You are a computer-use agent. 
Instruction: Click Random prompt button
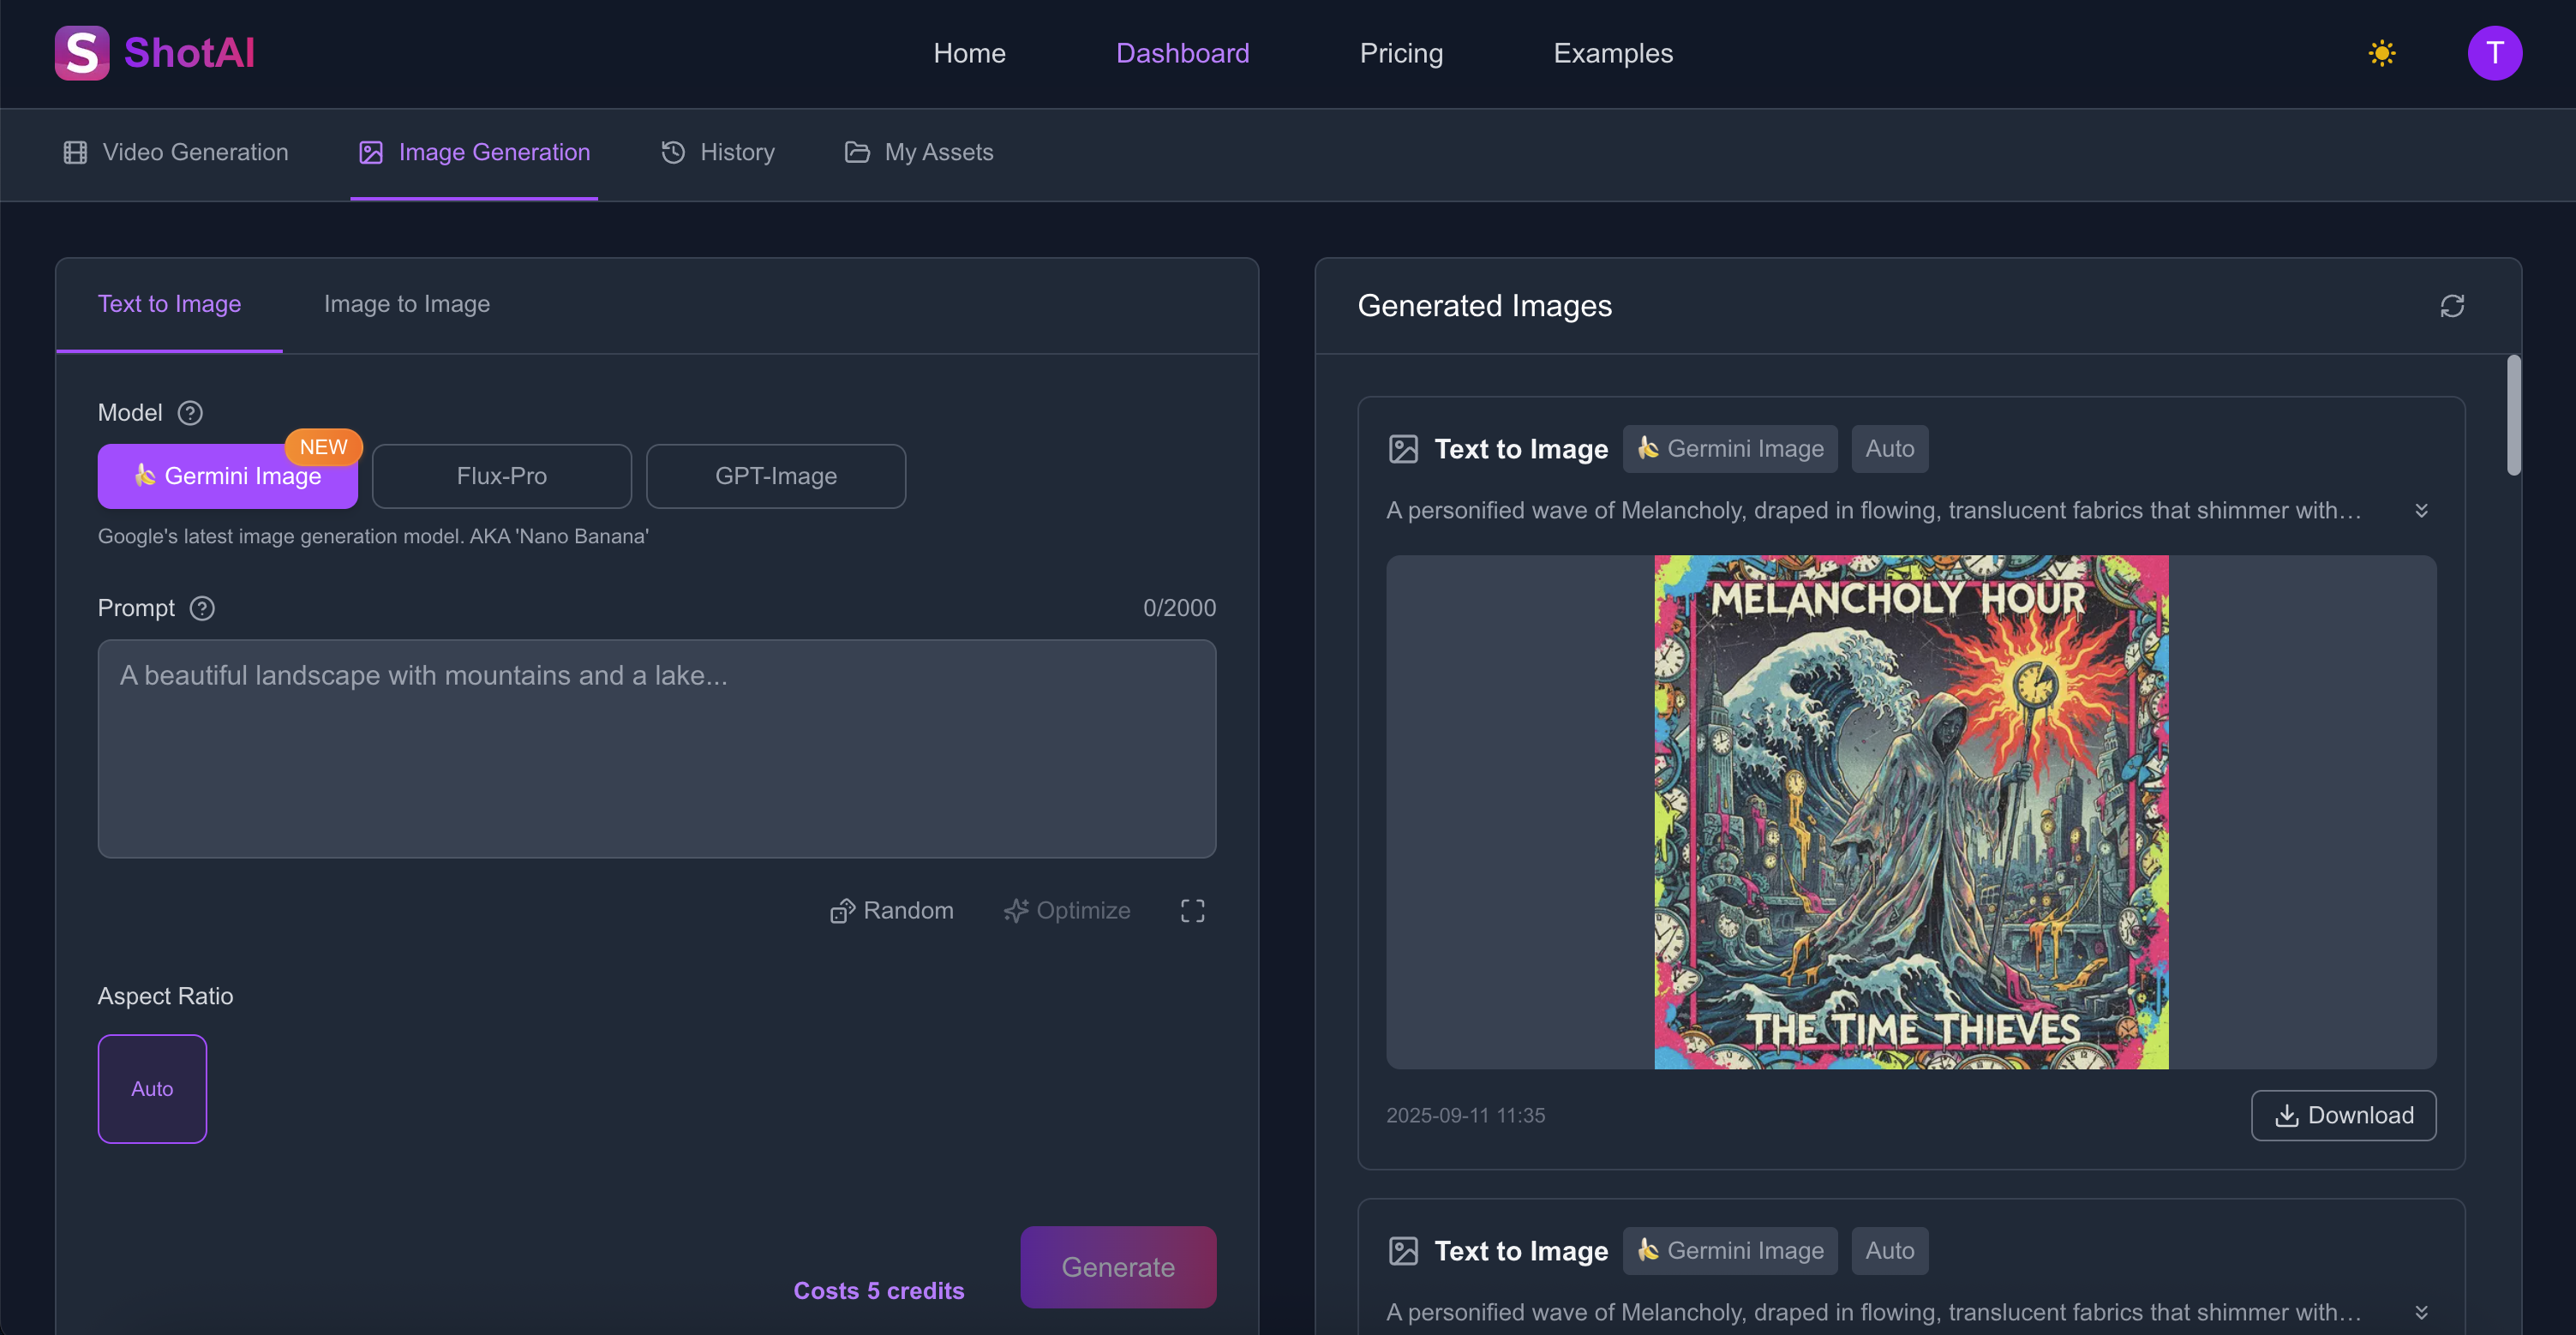click(x=891, y=911)
